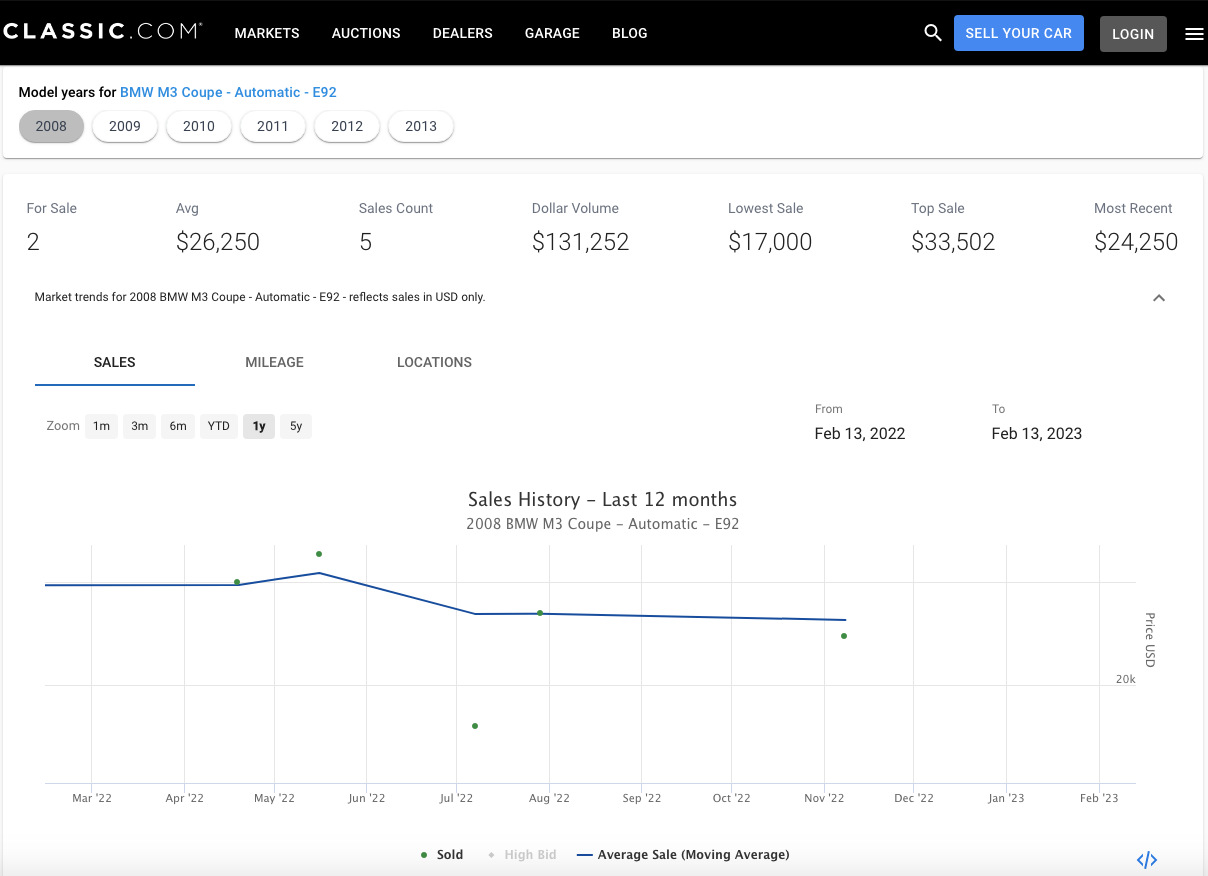Set chart zoom to YTD
Viewport: 1208px width, 876px height.
219,426
